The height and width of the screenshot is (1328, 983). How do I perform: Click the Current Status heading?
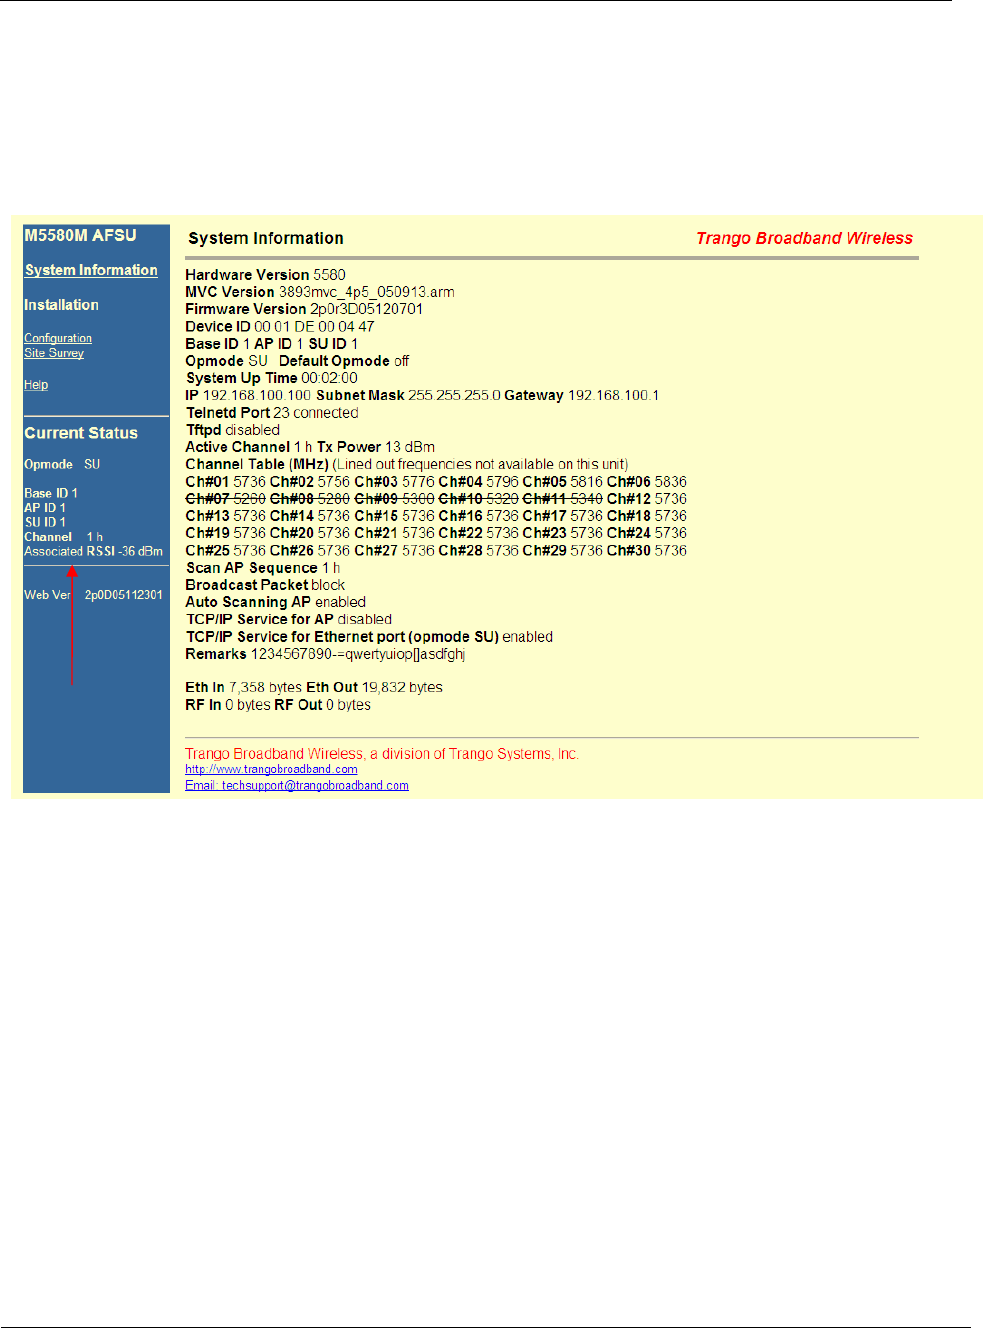point(81,433)
